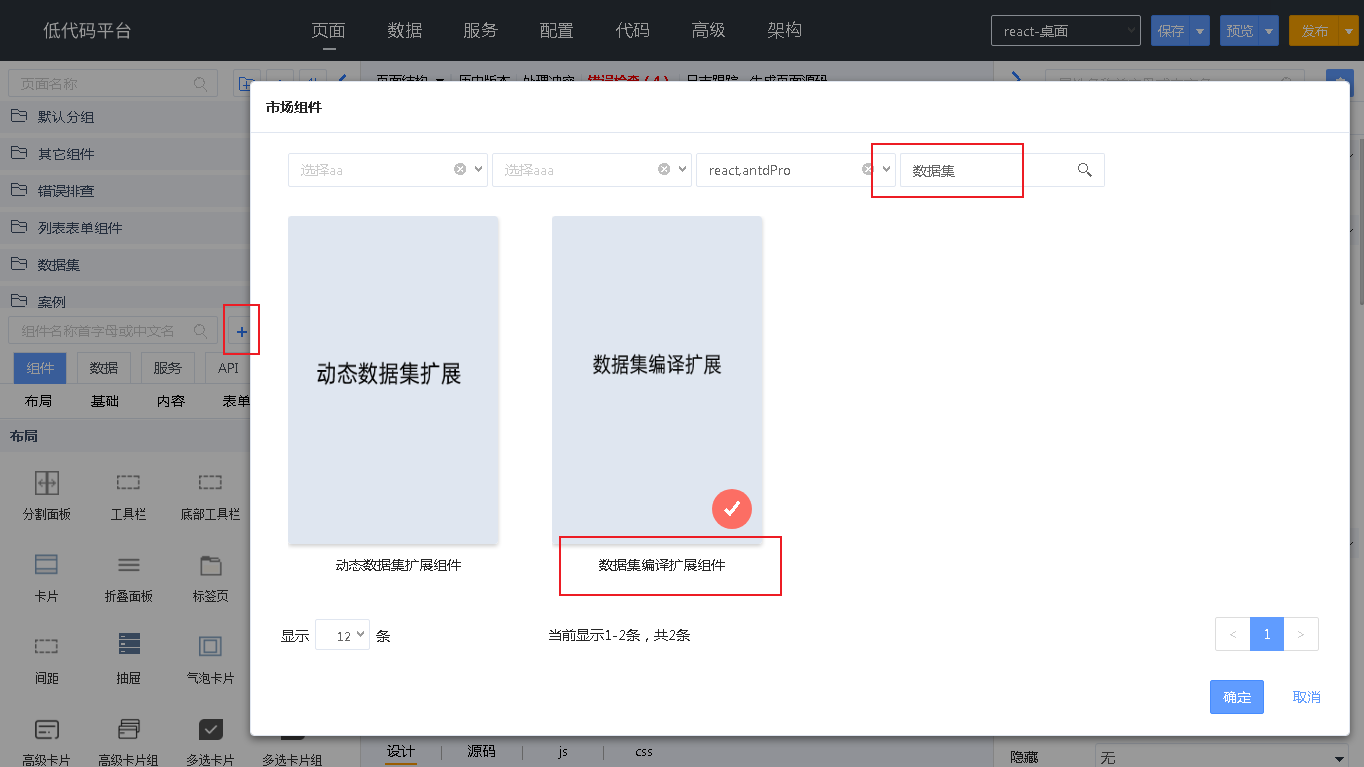Click search magnifier in the market component dialog

1084,170
